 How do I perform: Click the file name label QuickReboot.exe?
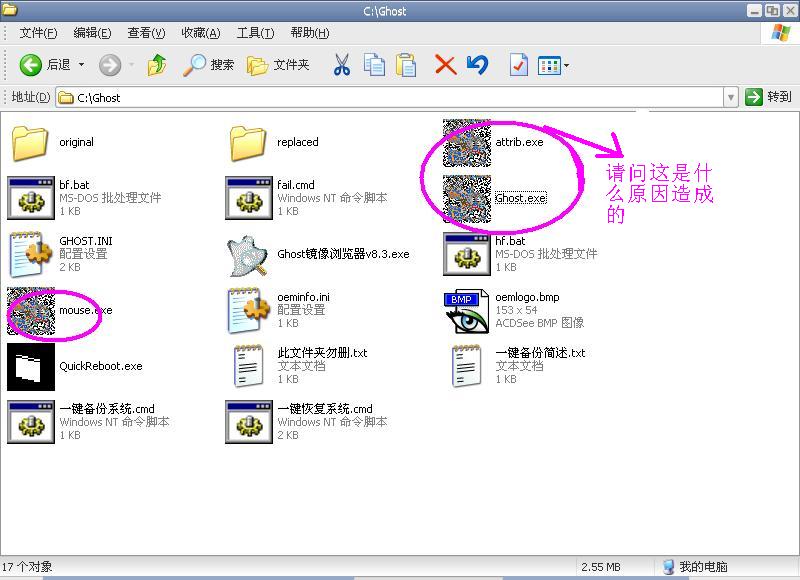[x=101, y=366]
